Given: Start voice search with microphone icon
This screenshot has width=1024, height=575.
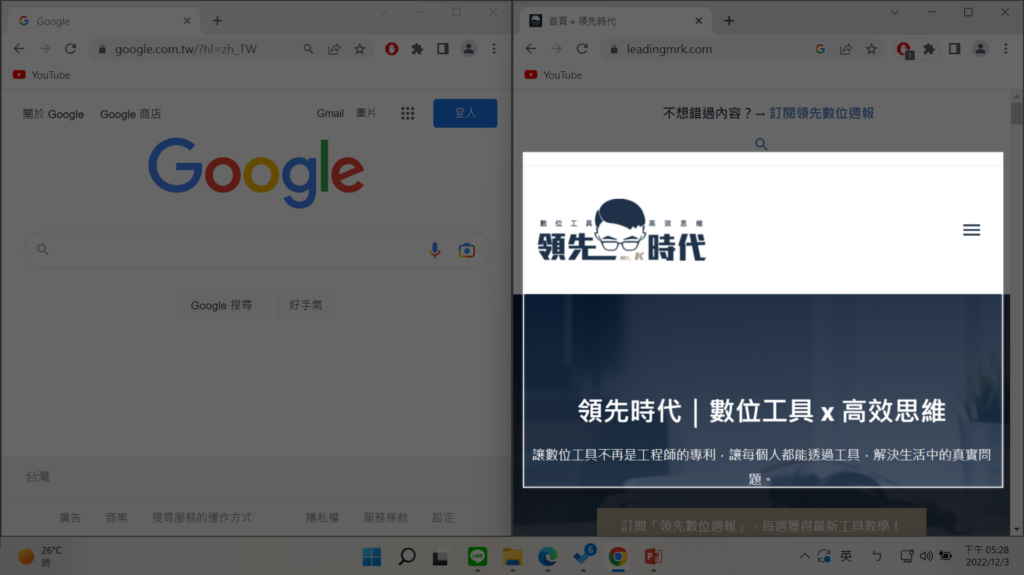Looking at the screenshot, I should pyautogui.click(x=435, y=250).
